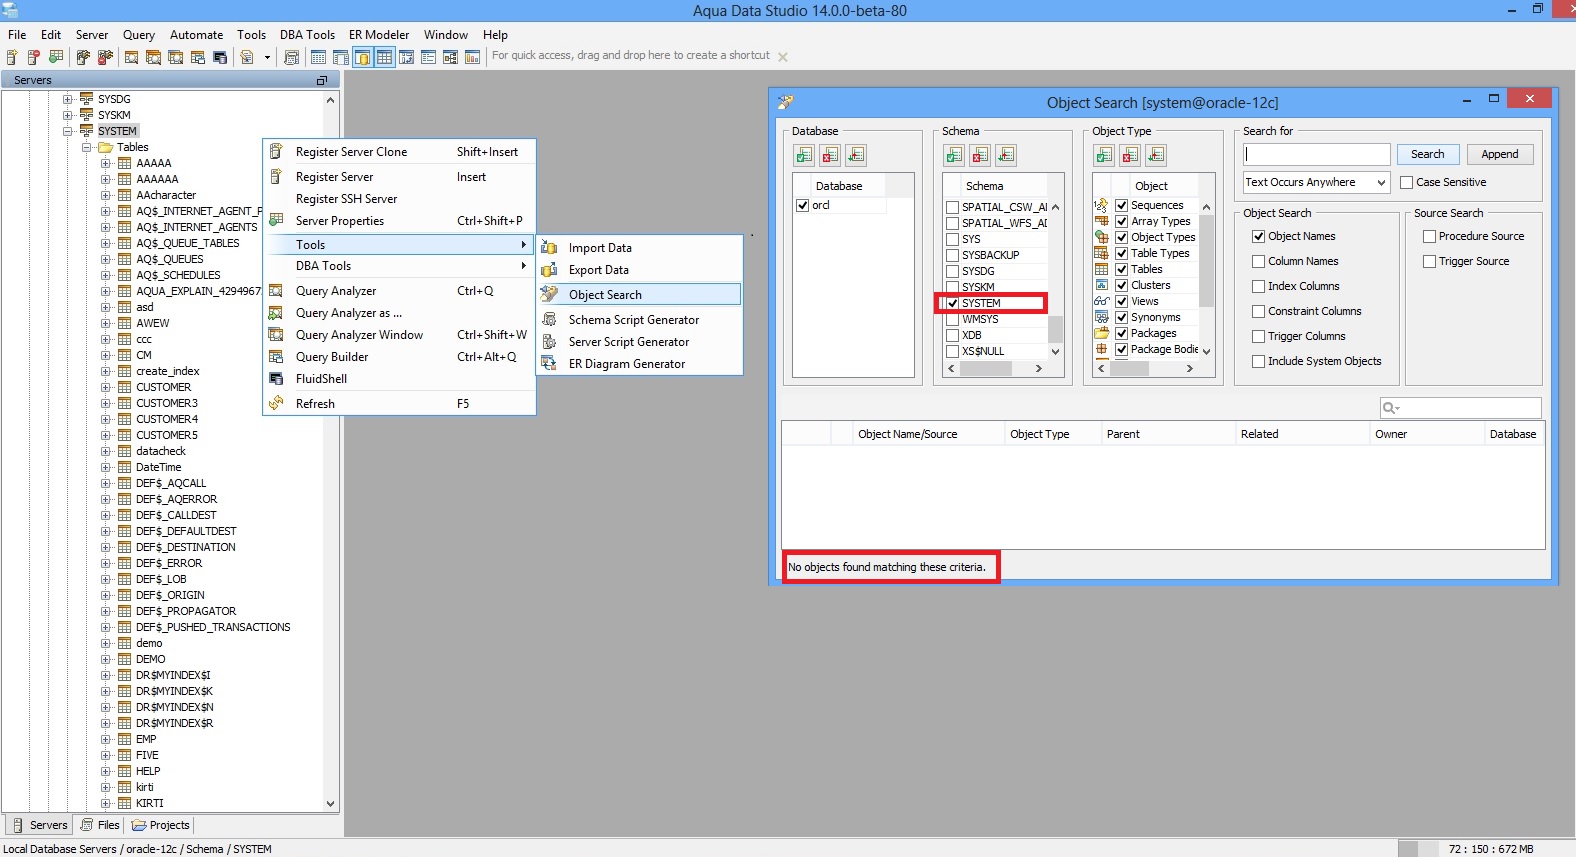Click down arrow of Servers tree scrollbar
The width and height of the screenshot is (1576, 857).
[x=330, y=803]
